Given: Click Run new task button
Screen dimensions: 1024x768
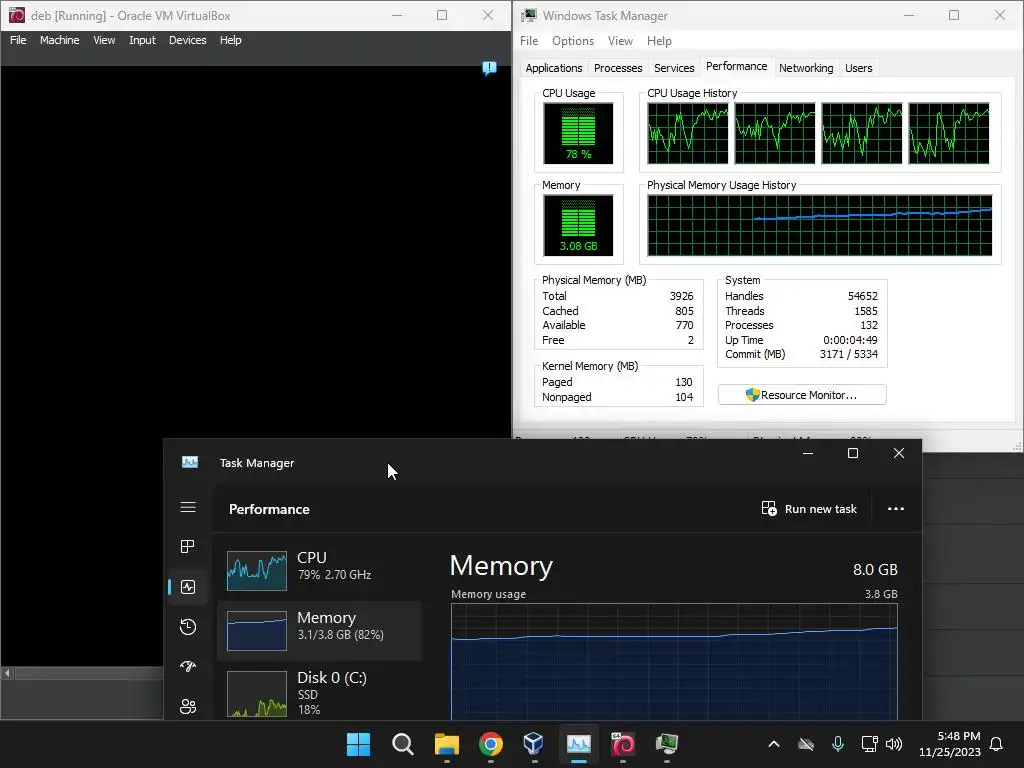Looking at the screenshot, I should tap(809, 509).
